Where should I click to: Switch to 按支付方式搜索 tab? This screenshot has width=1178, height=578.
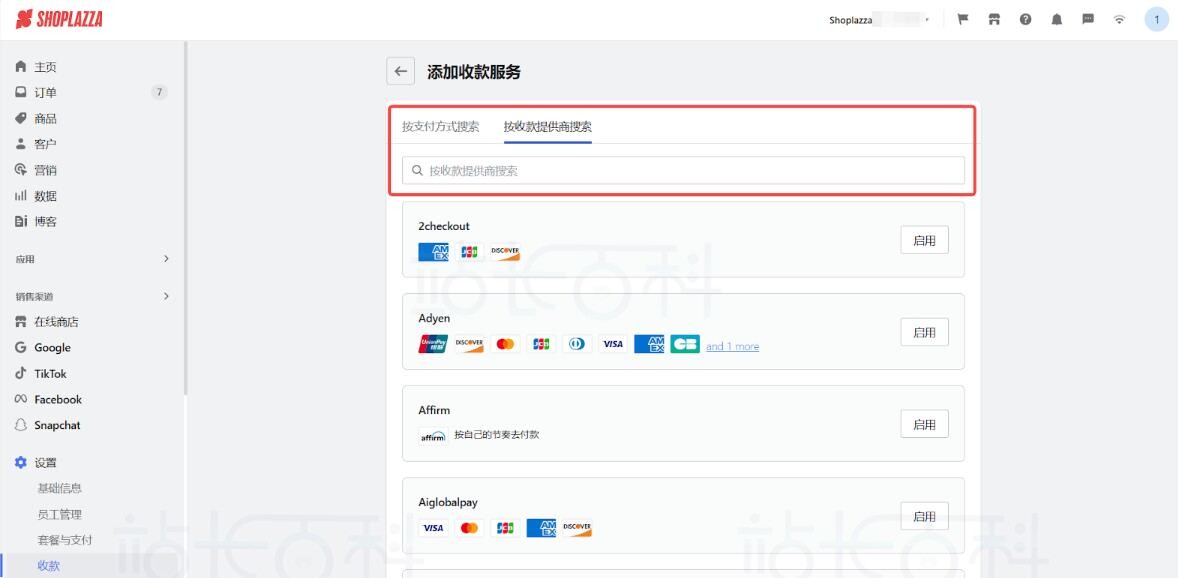(x=440, y=126)
